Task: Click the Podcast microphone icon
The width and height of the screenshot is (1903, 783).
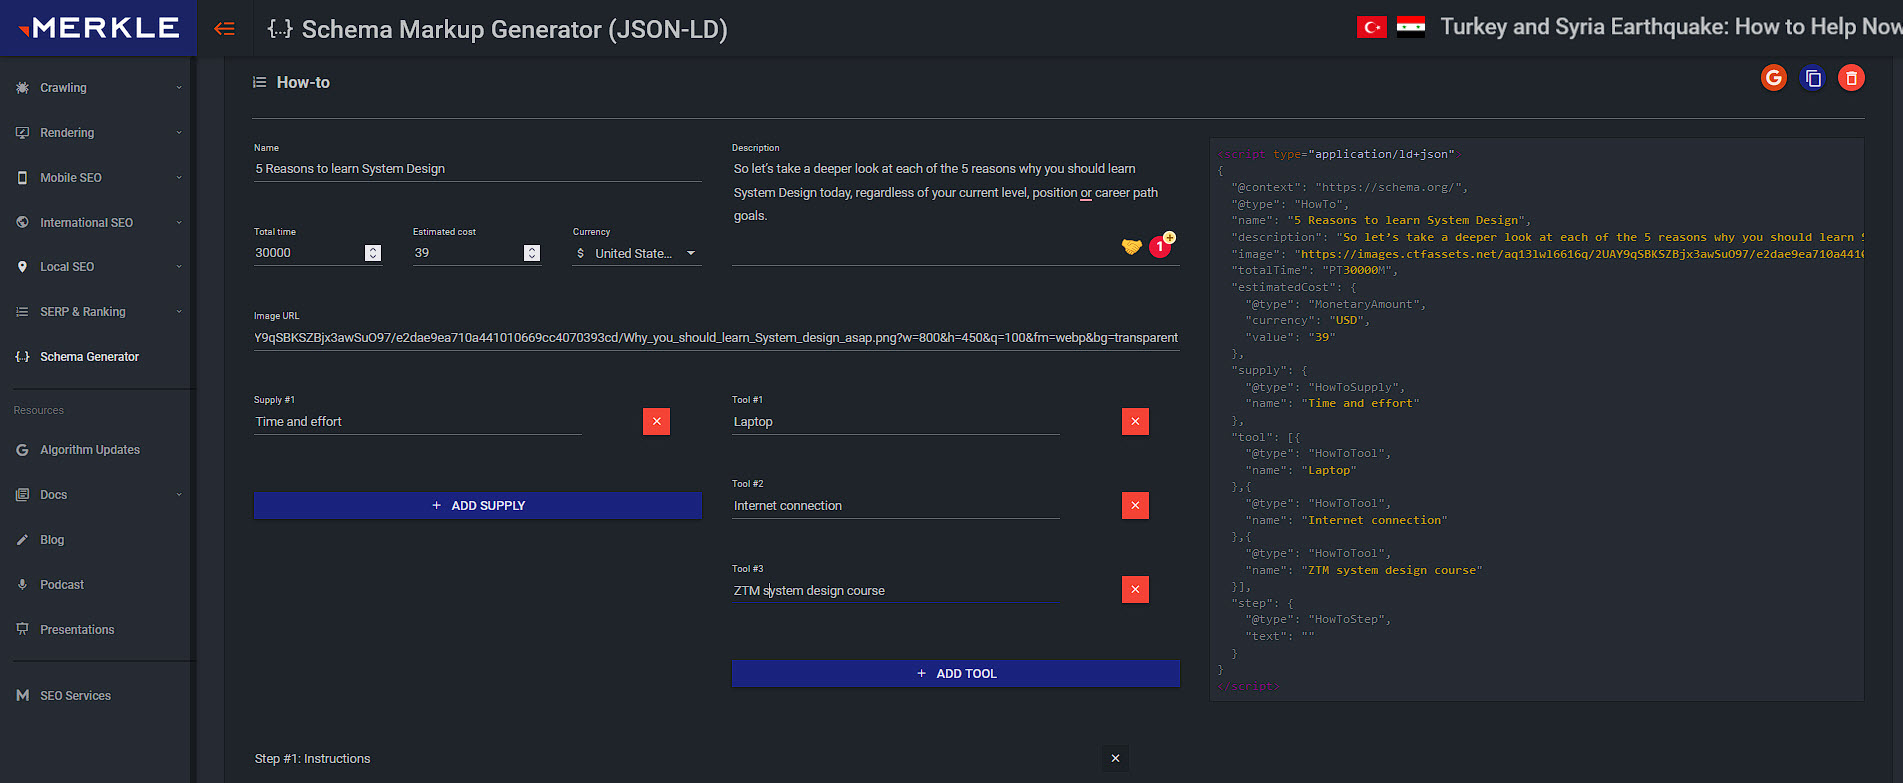Action: (22, 585)
